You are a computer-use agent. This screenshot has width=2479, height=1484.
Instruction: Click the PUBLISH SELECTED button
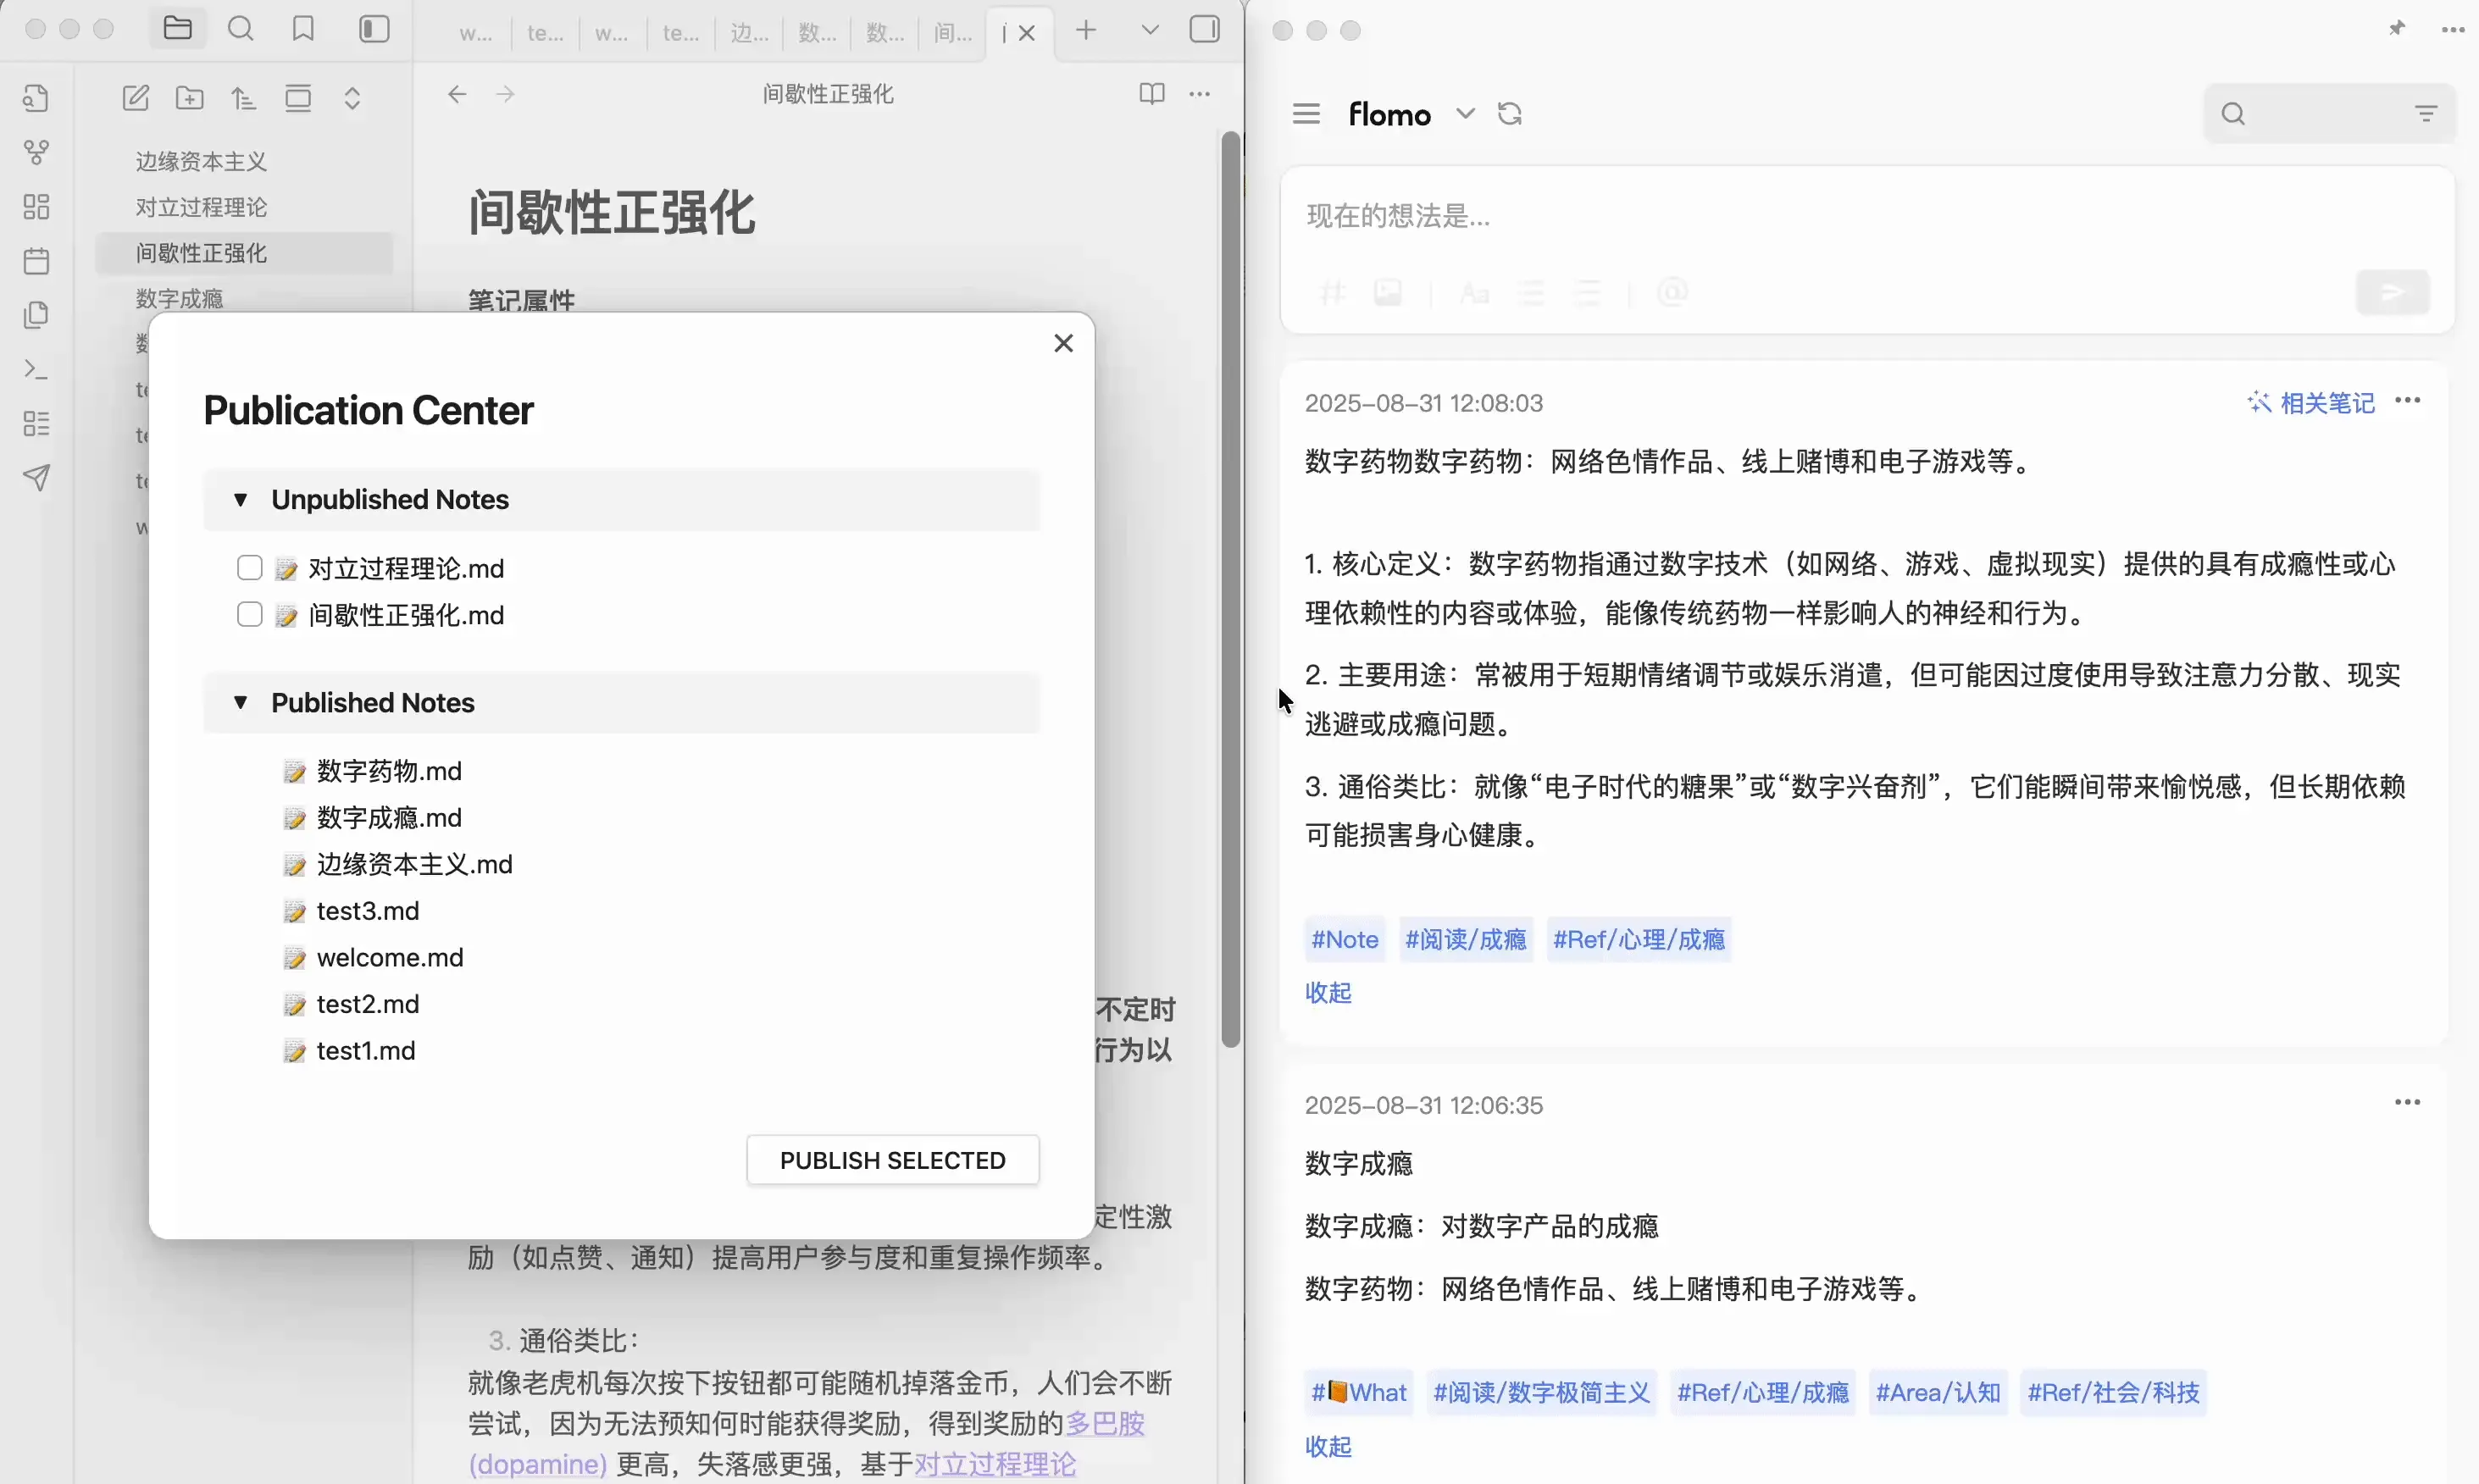[892, 1160]
